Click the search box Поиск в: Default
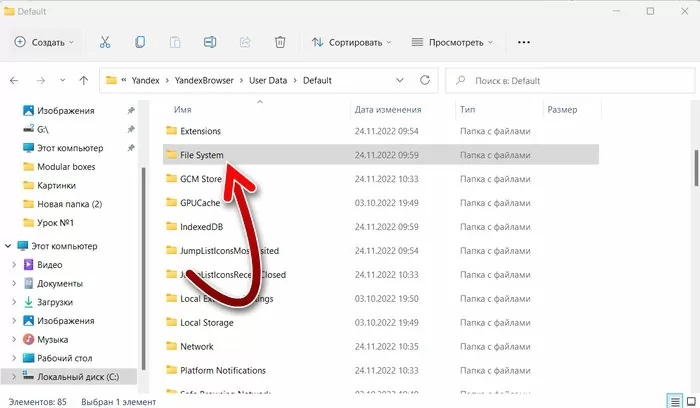This screenshot has width=700, height=408. 570,80
